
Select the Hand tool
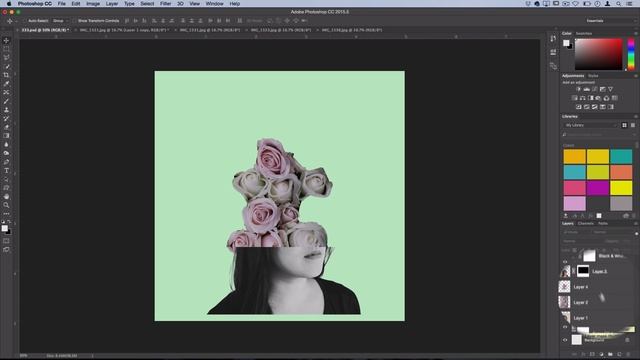coord(6,196)
